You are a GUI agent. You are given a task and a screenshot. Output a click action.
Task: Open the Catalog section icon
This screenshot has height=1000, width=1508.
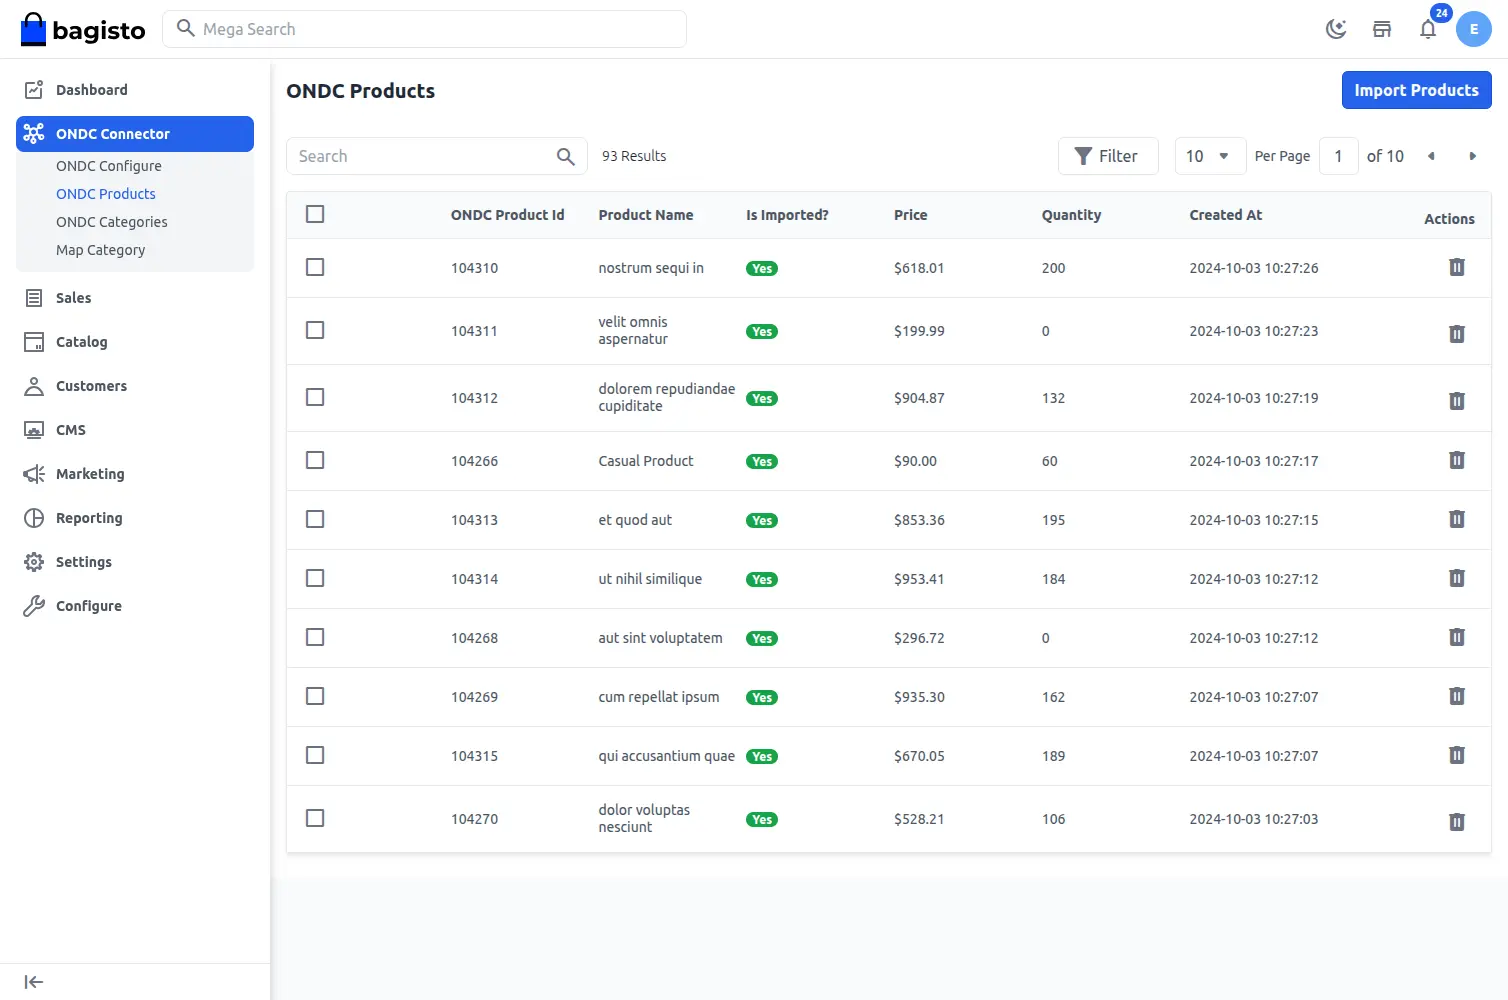tap(33, 341)
